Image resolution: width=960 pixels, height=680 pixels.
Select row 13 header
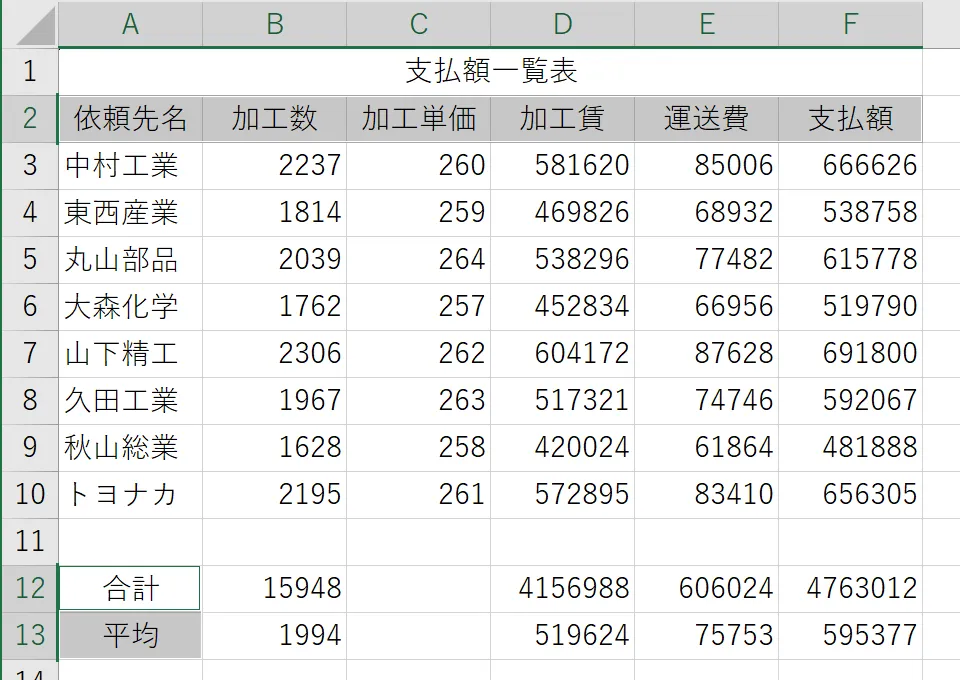click(31, 636)
